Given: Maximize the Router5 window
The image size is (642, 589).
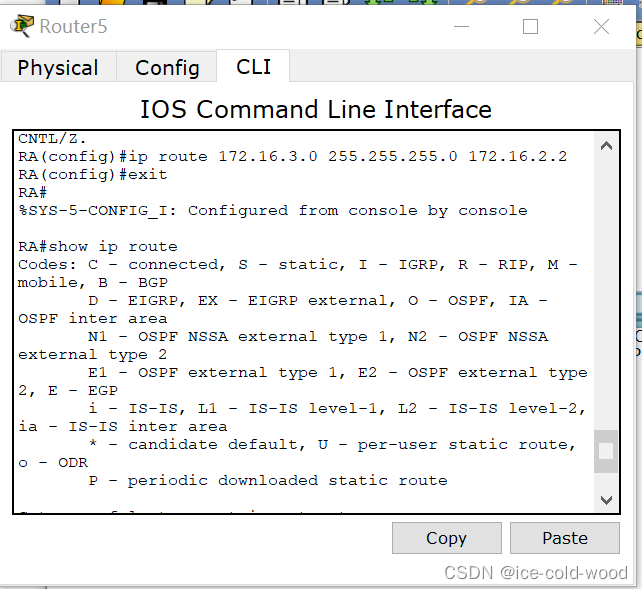Looking at the screenshot, I should click(x=530, y=27).
